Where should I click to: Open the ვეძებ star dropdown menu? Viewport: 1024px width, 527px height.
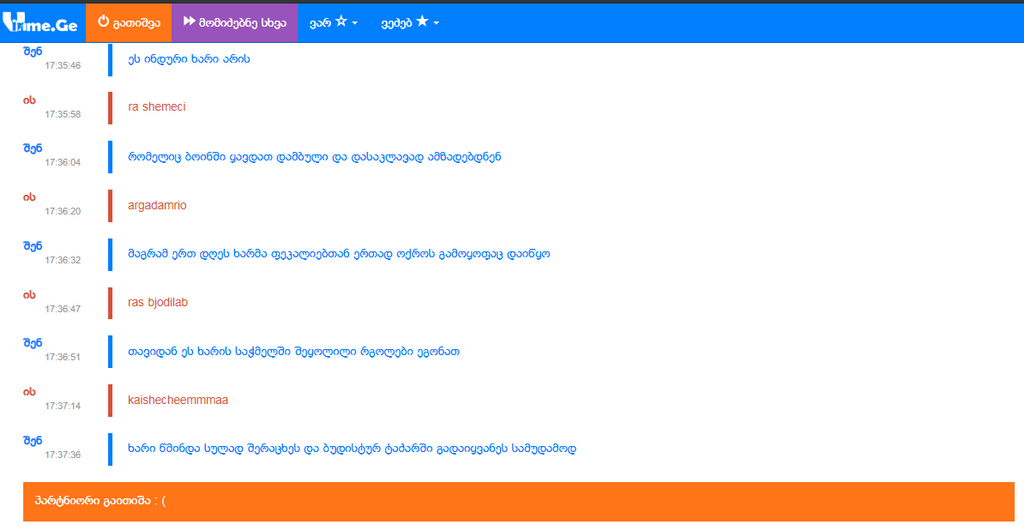point(410,23)
